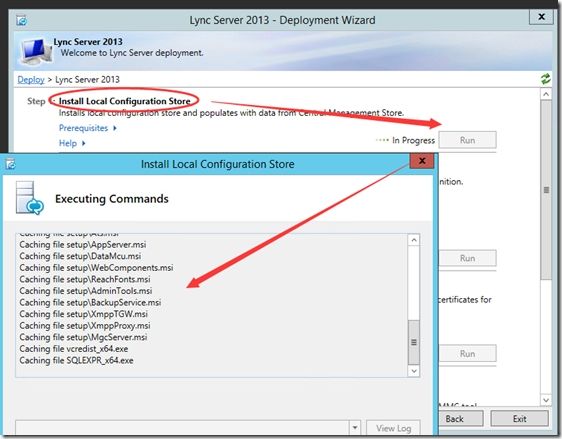Click the 'Executing Commands' heading

(x=111, y=199)
